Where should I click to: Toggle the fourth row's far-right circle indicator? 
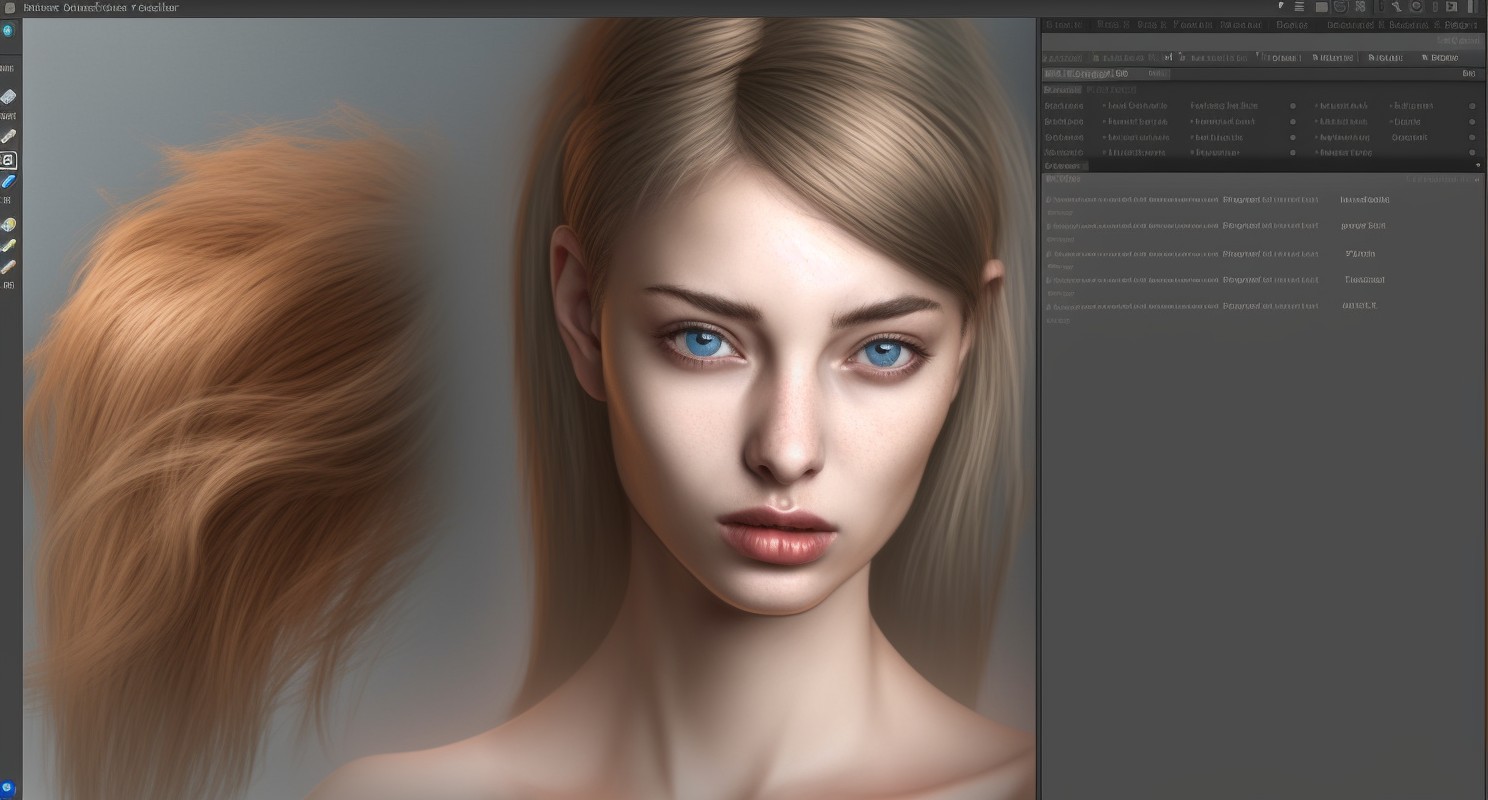click(1472, 153)
